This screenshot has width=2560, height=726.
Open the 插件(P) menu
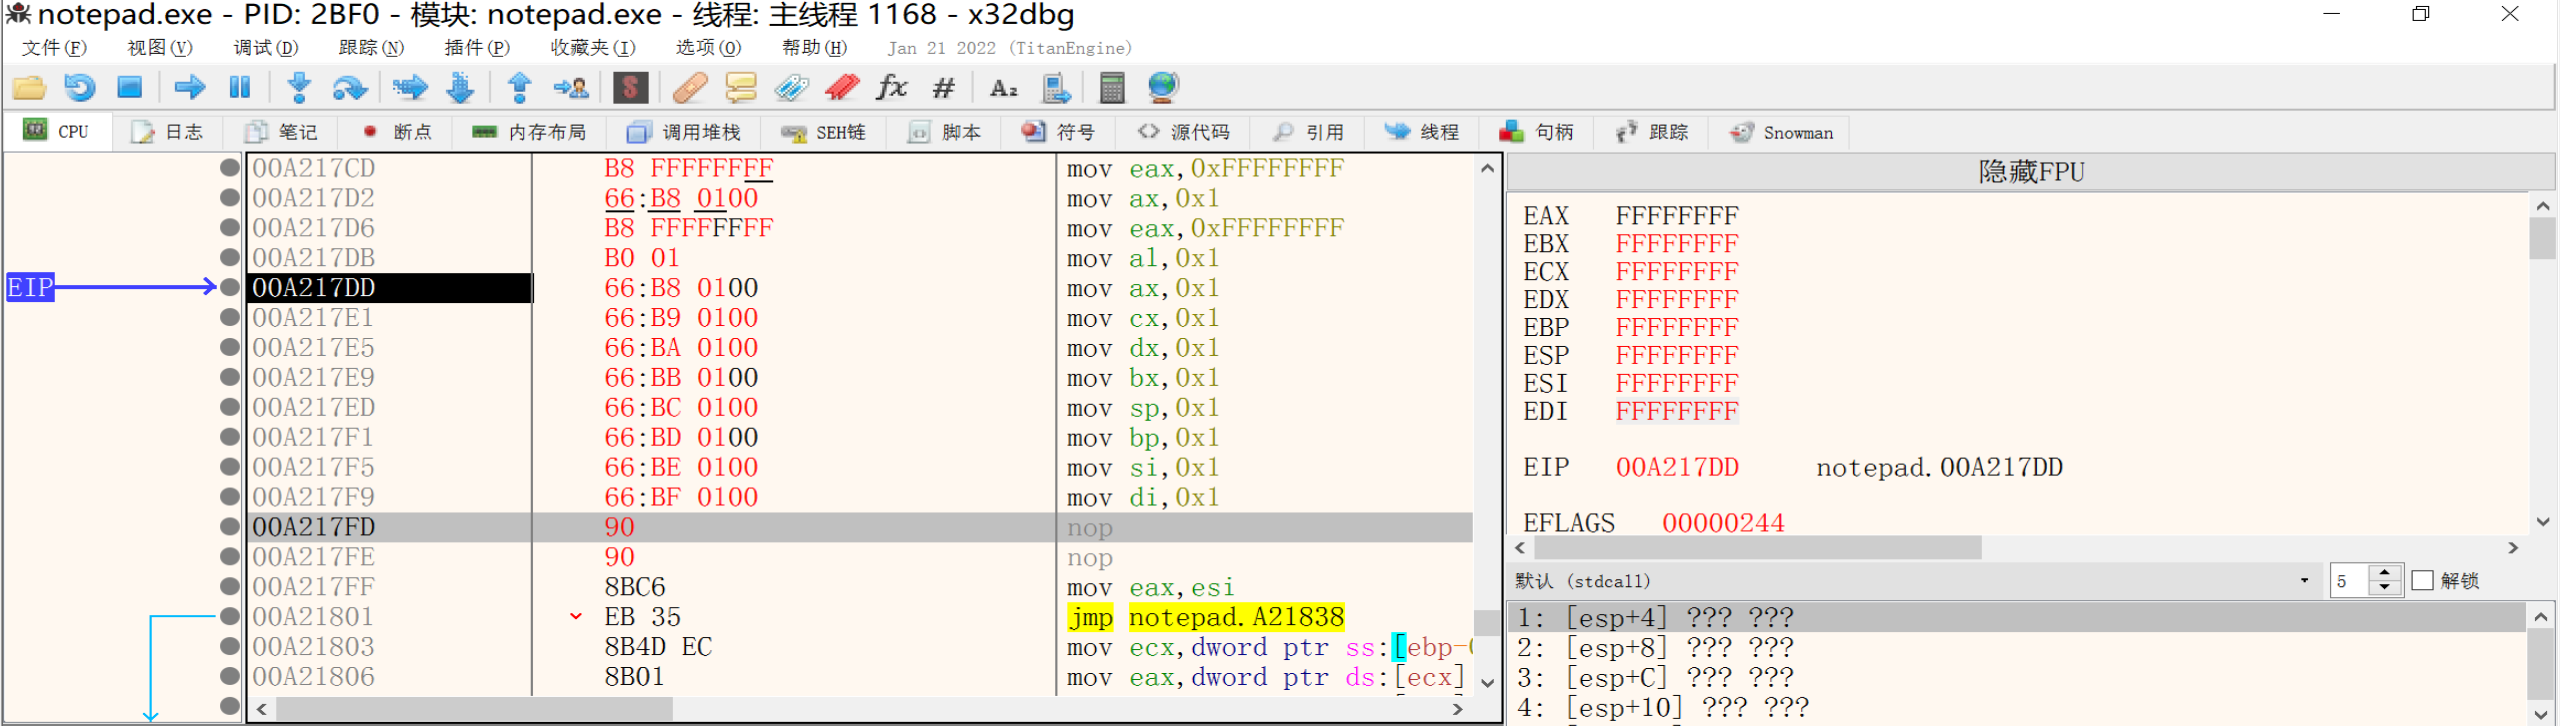click(x=477, y=48)
